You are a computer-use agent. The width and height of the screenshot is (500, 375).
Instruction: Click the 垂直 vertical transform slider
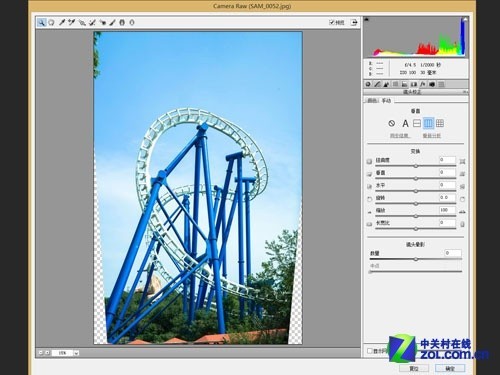pyautogui.click(x=416, y=178)
